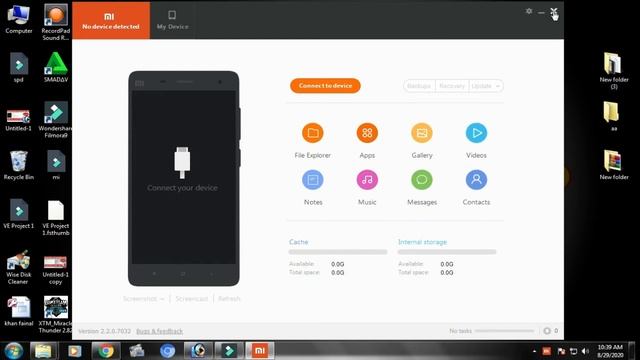This screenshot has height=360, width=640.
Task: Open the Messages icon
Action: pos(422,180)
